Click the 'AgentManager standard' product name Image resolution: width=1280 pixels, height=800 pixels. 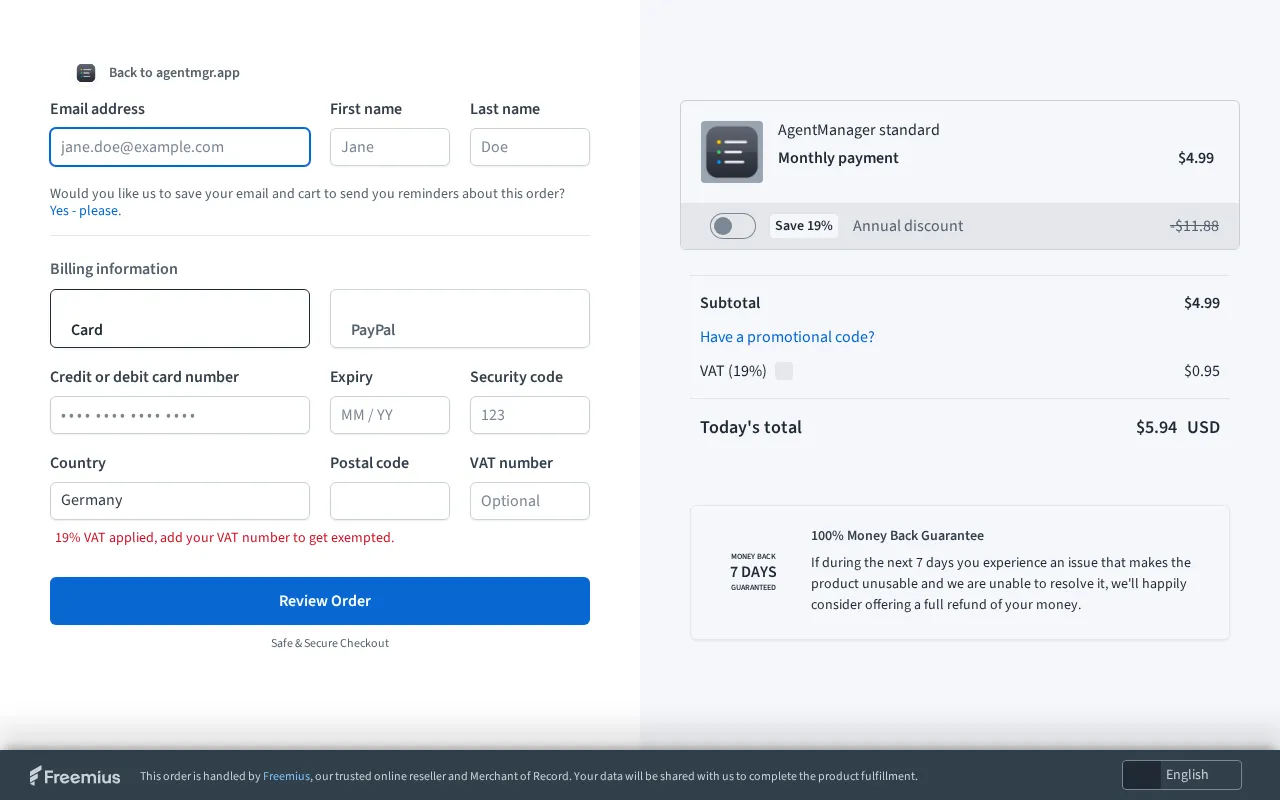(859, 130)
